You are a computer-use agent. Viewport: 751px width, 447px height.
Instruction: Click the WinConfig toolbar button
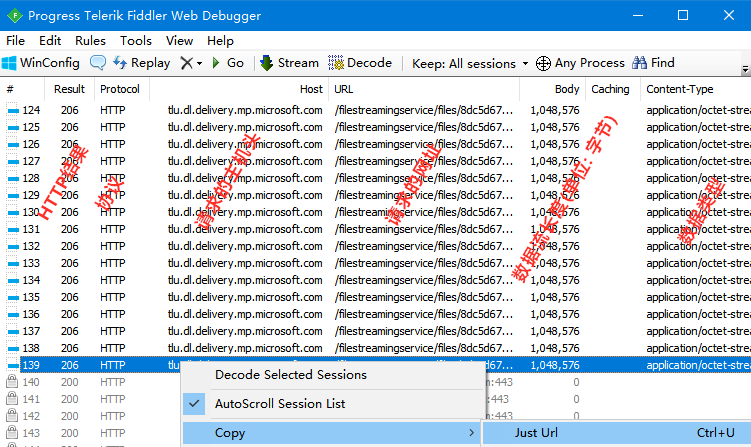click(x=40, y=63)
